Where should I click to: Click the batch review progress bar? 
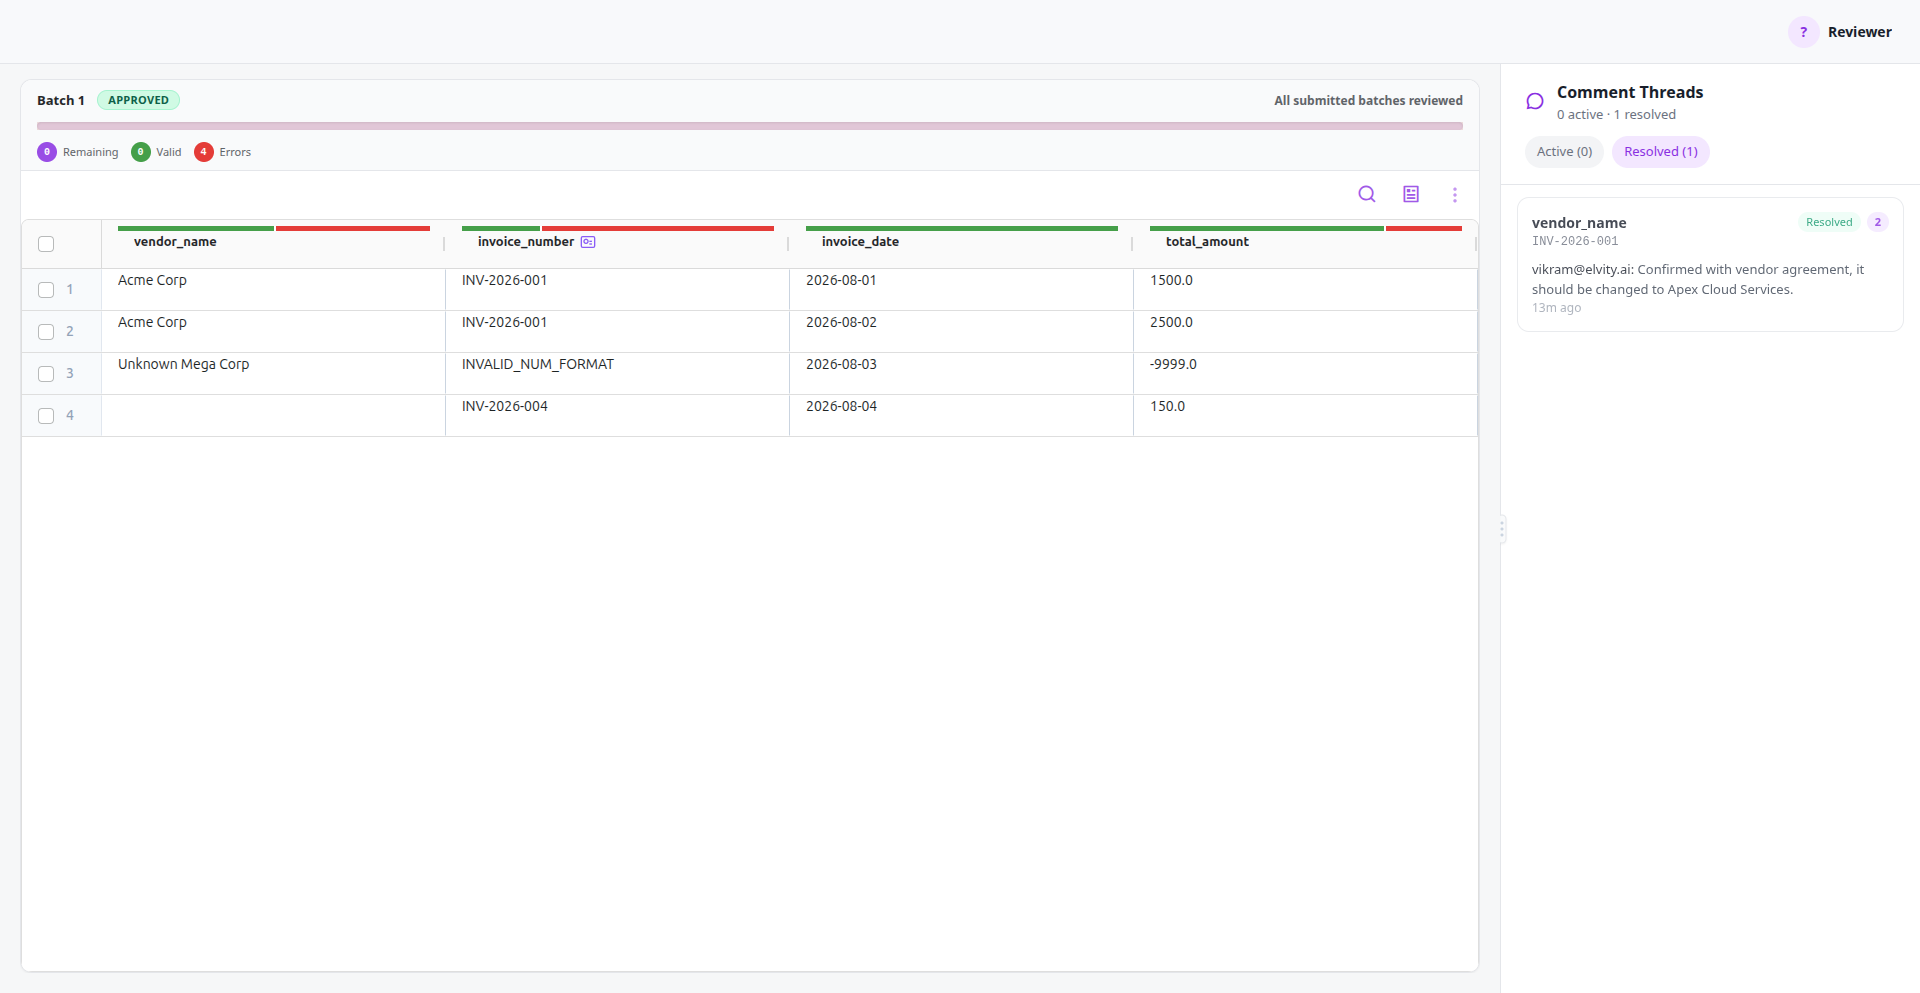(750, 126)
